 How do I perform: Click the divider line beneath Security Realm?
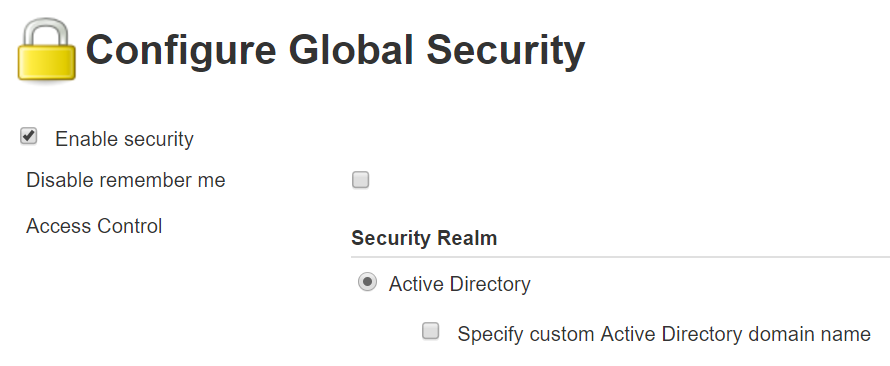[x=620, y=257]
